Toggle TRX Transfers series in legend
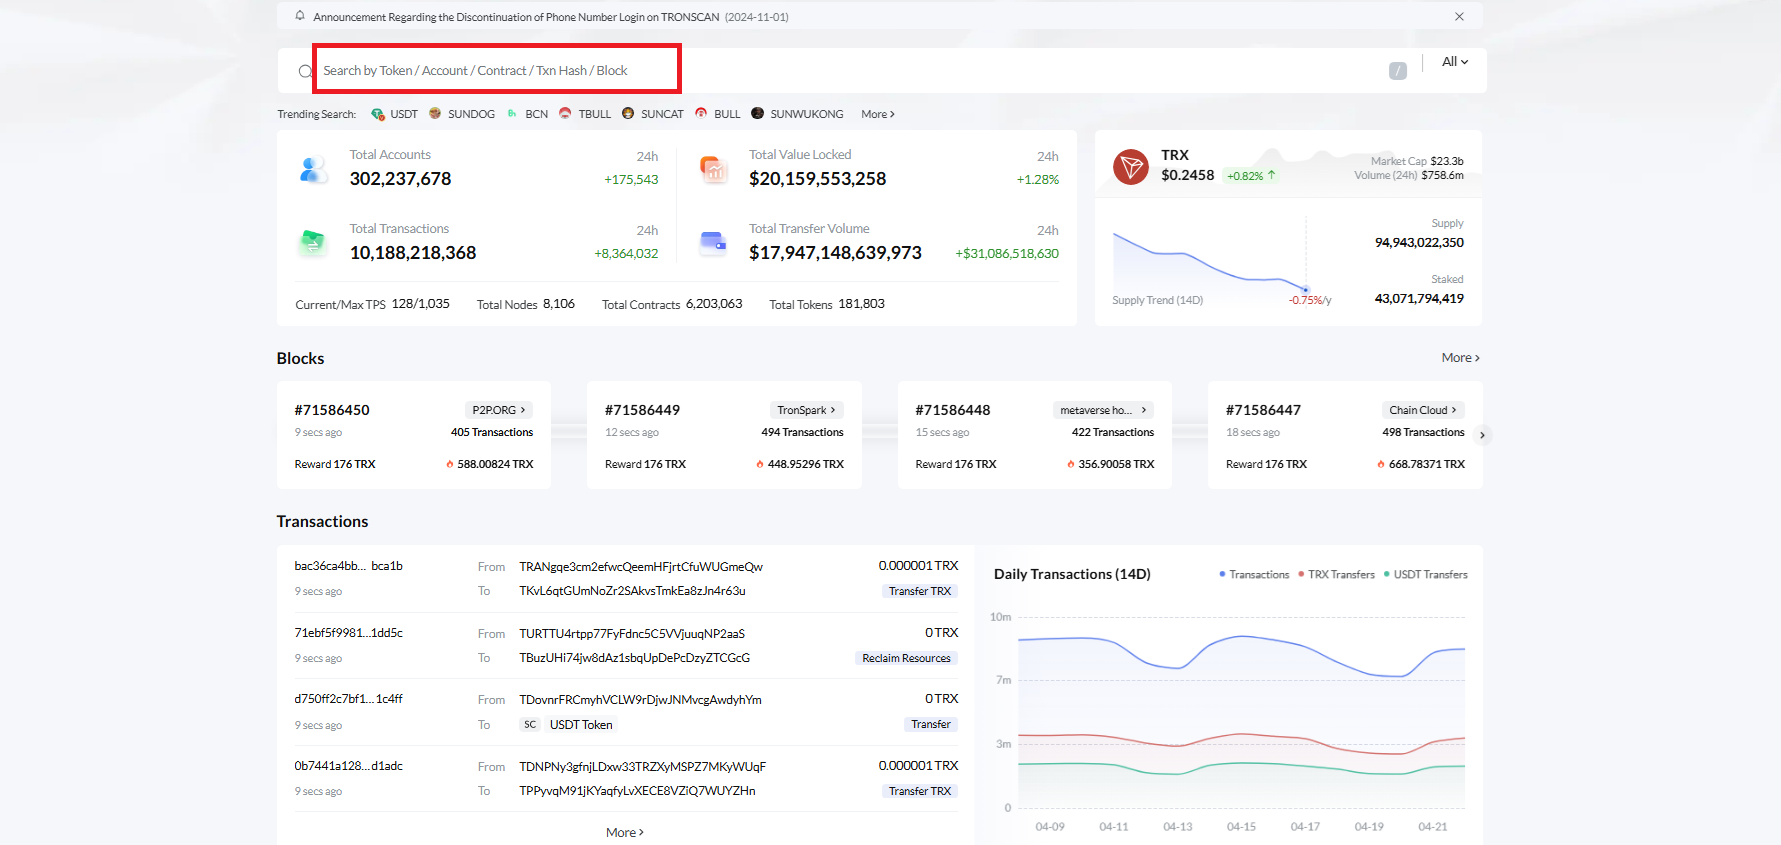Image resolution: width=1781 pixels, height=845 pixels. pos(1336,575)
